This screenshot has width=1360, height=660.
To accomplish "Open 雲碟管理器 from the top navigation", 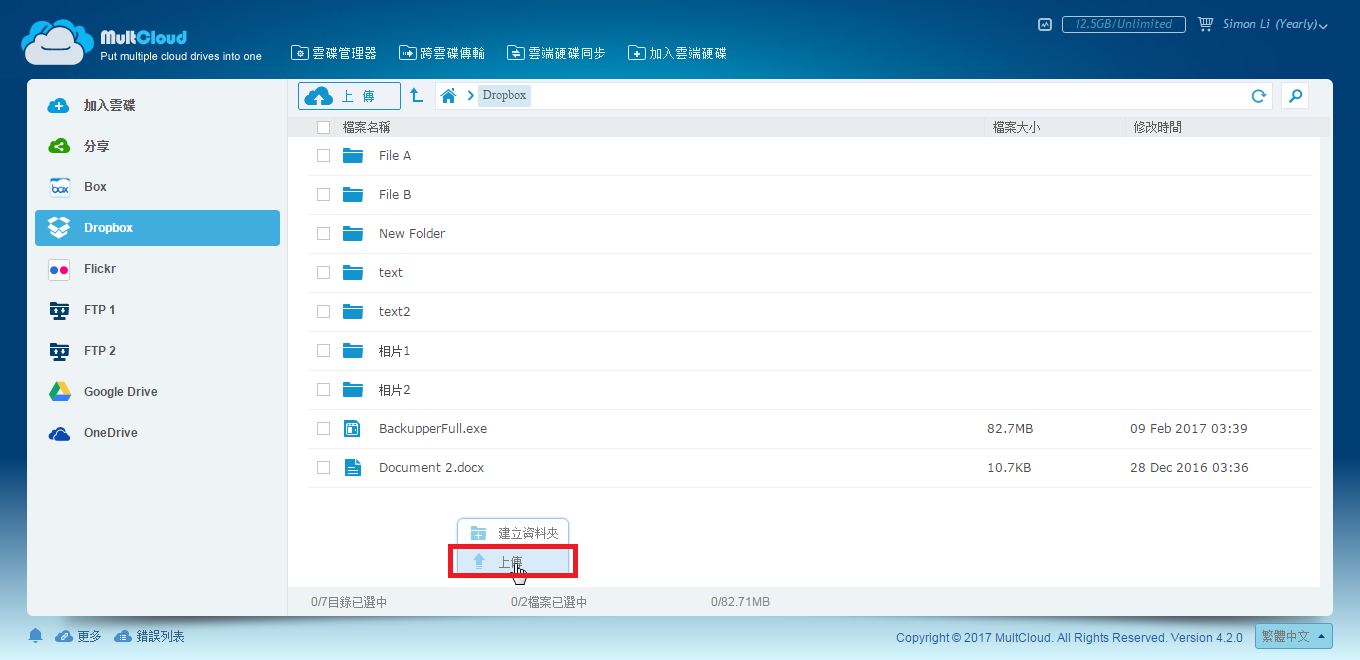I will pos(334,53).
